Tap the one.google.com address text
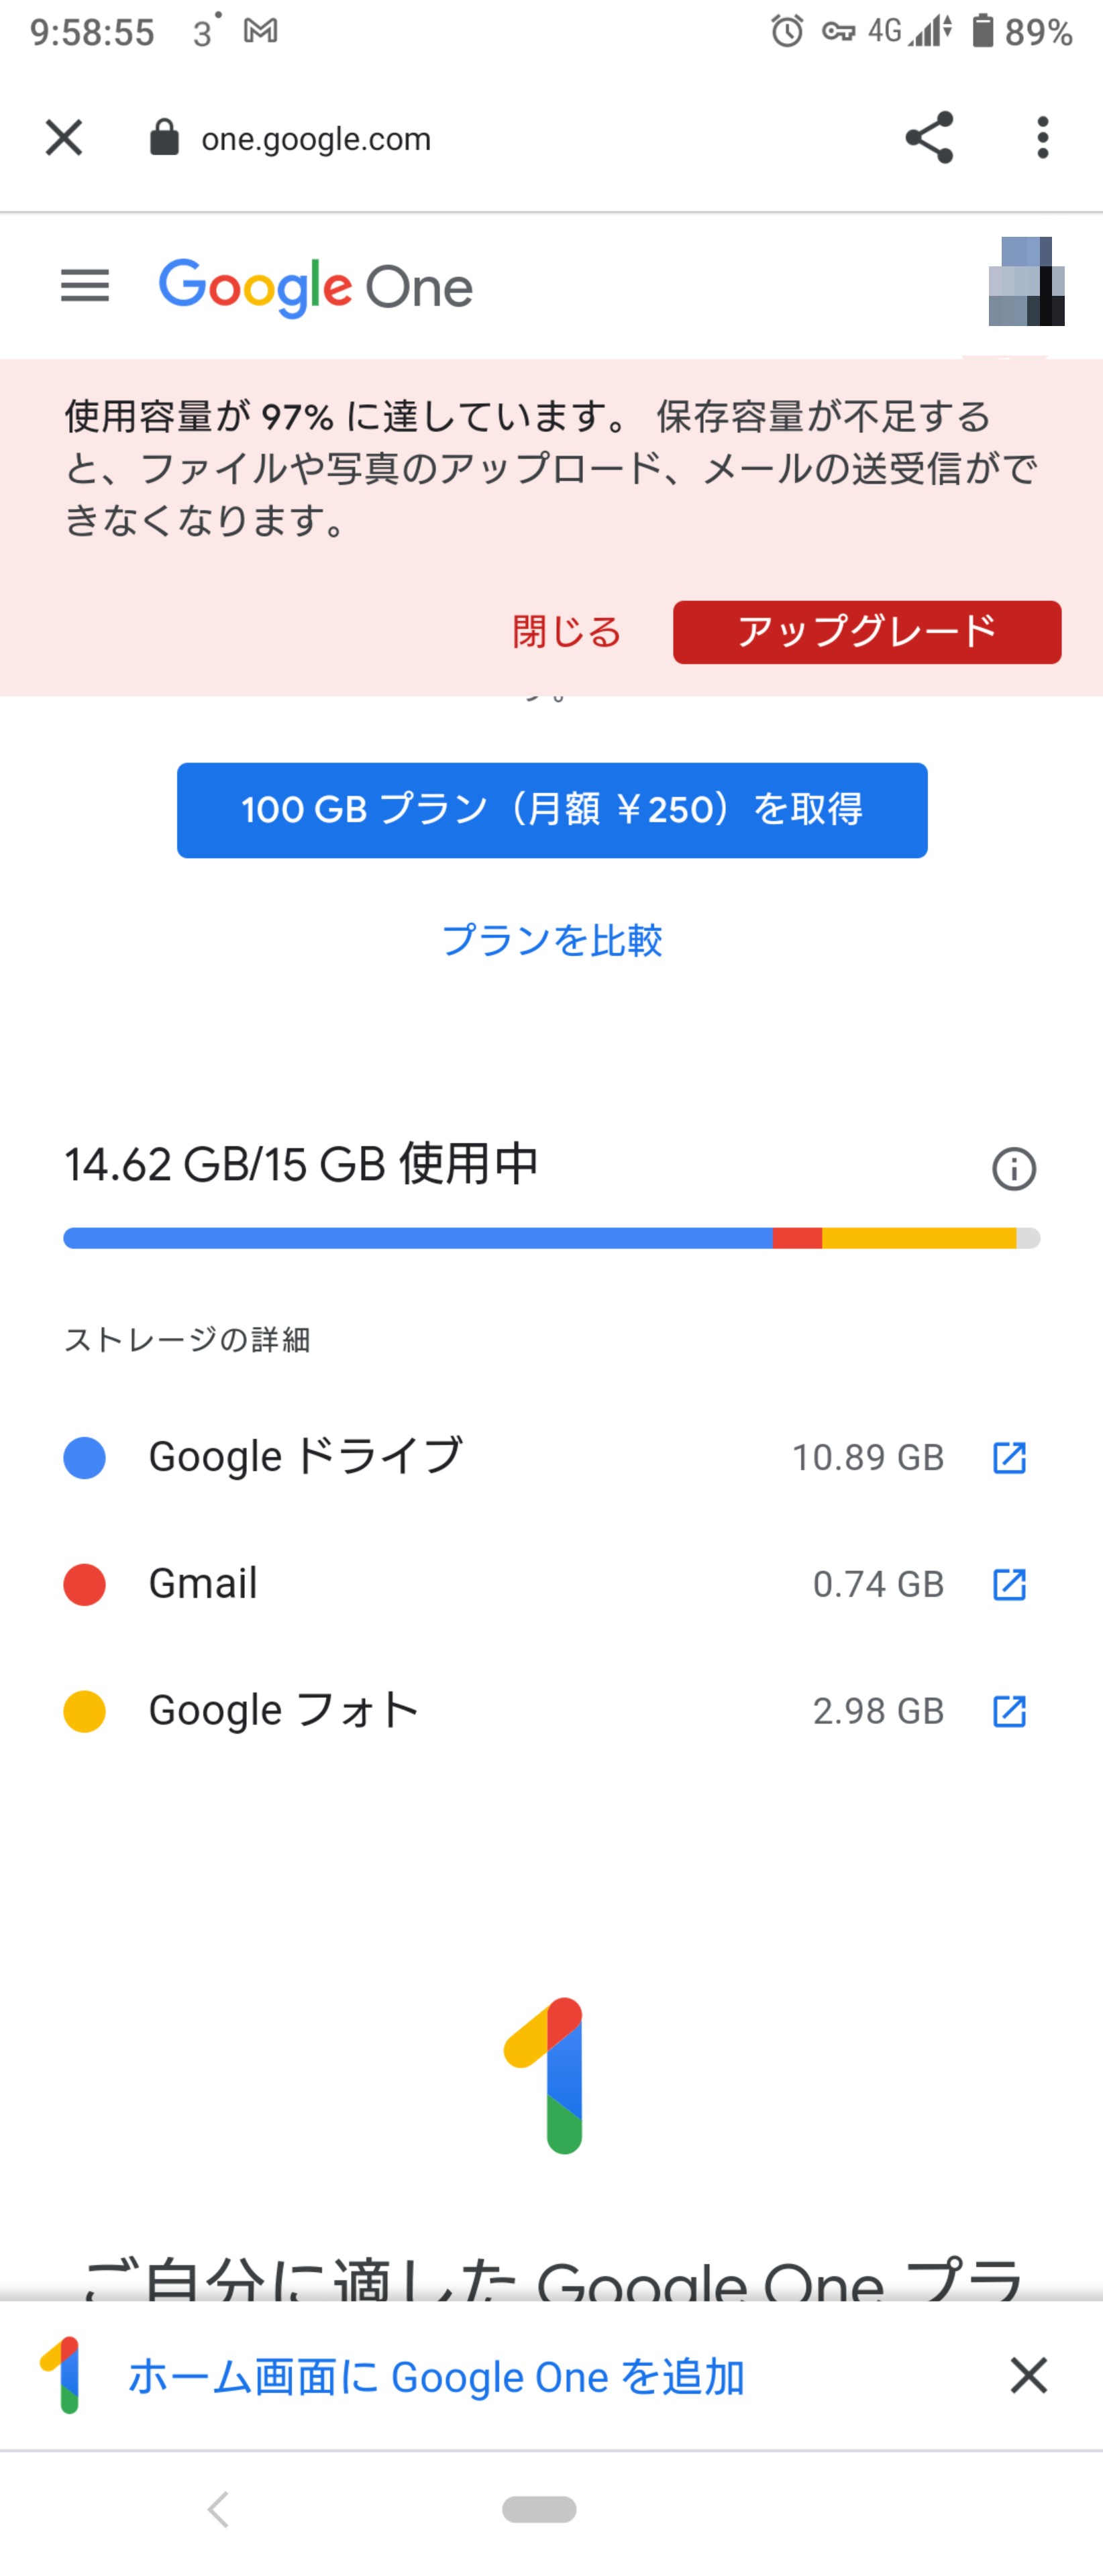This screenshot has height=2576, width=1103. point(316,139)
